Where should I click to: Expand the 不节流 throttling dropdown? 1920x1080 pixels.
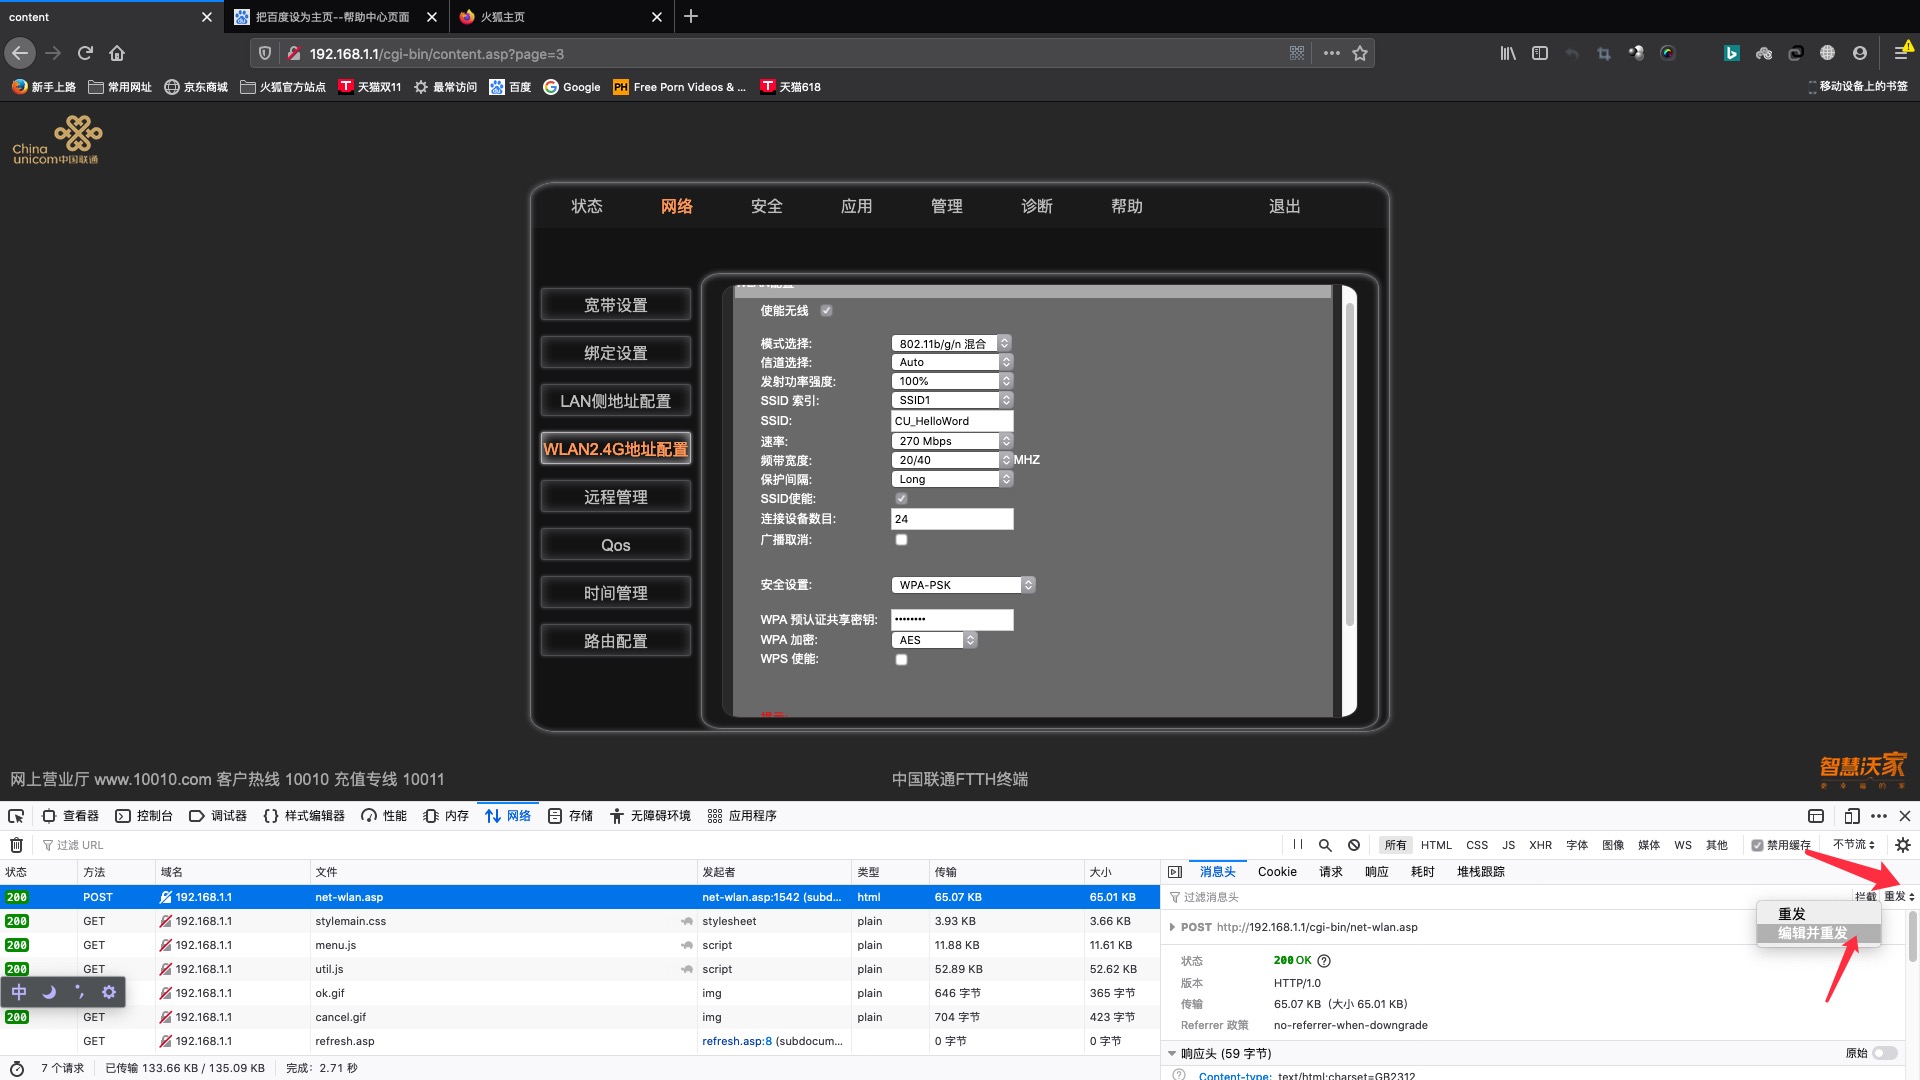1853,845
